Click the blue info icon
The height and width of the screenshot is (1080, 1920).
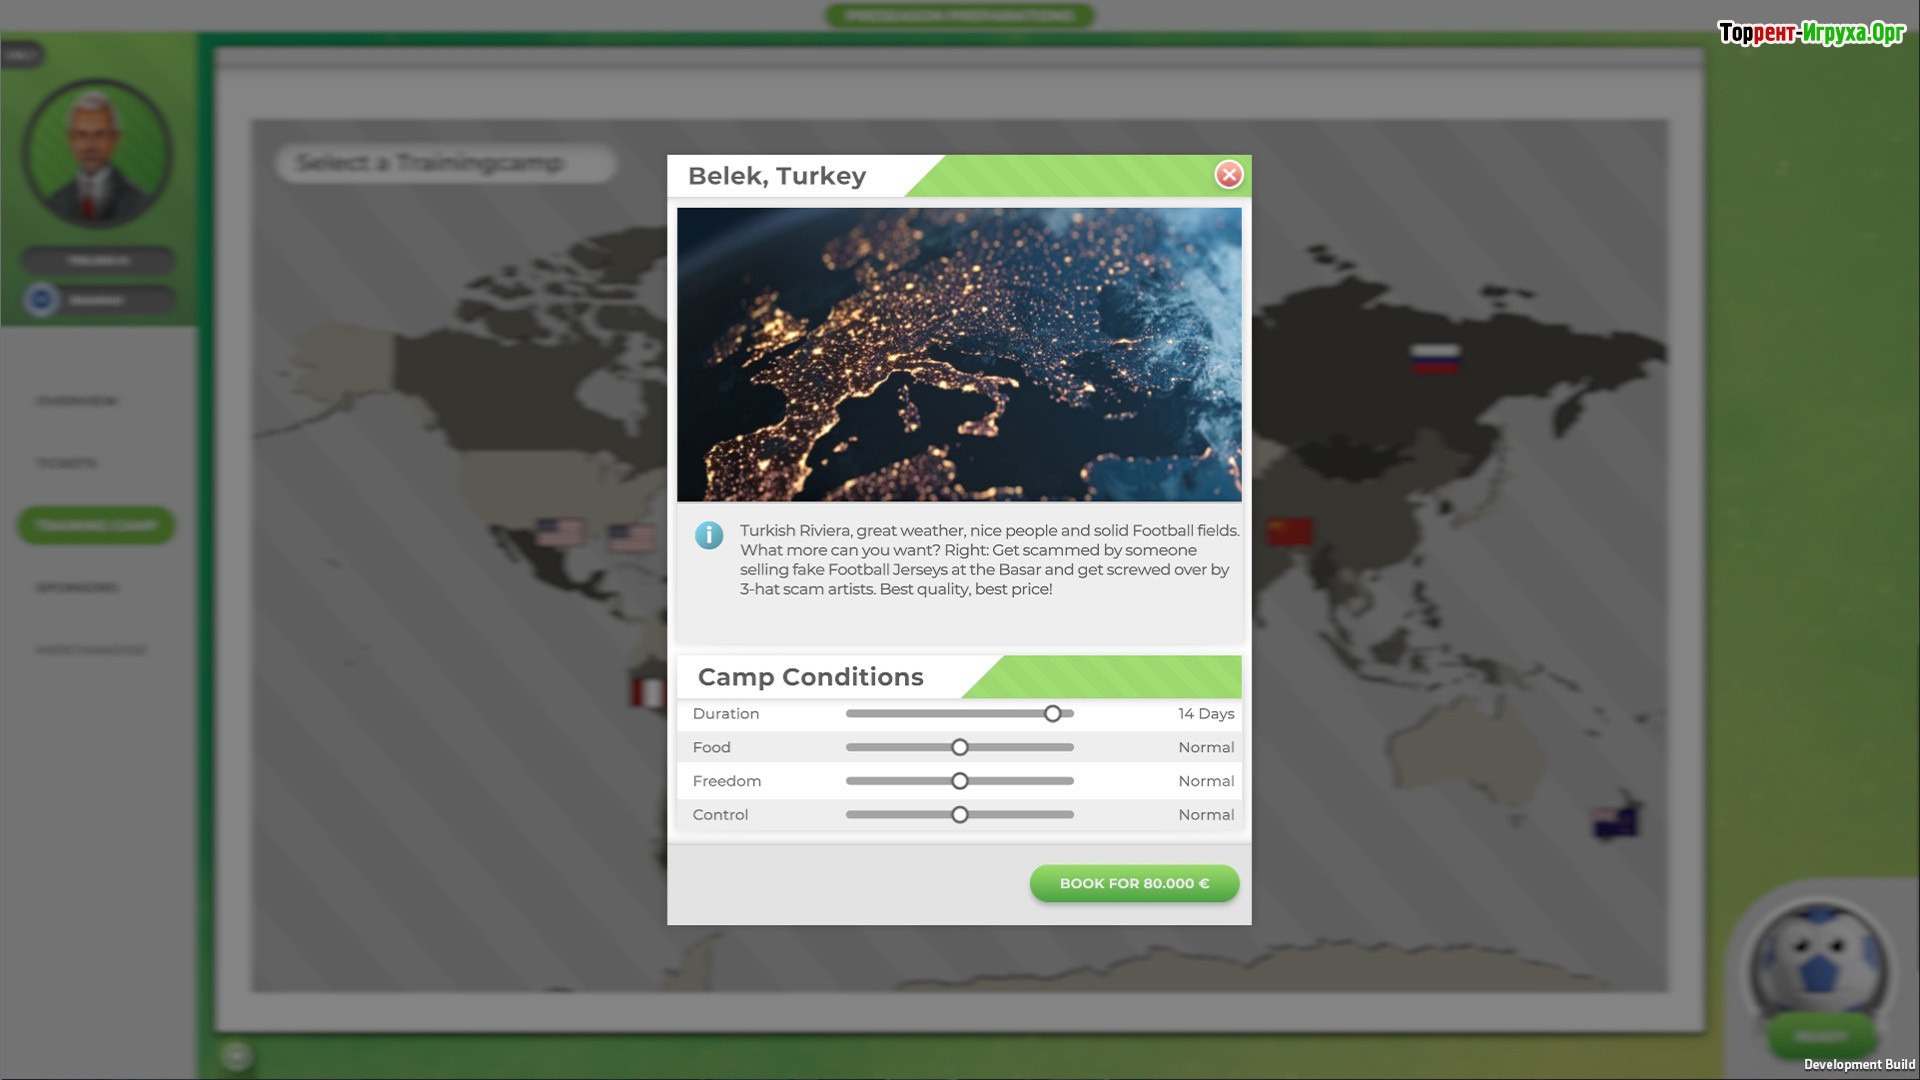[709, 535]
